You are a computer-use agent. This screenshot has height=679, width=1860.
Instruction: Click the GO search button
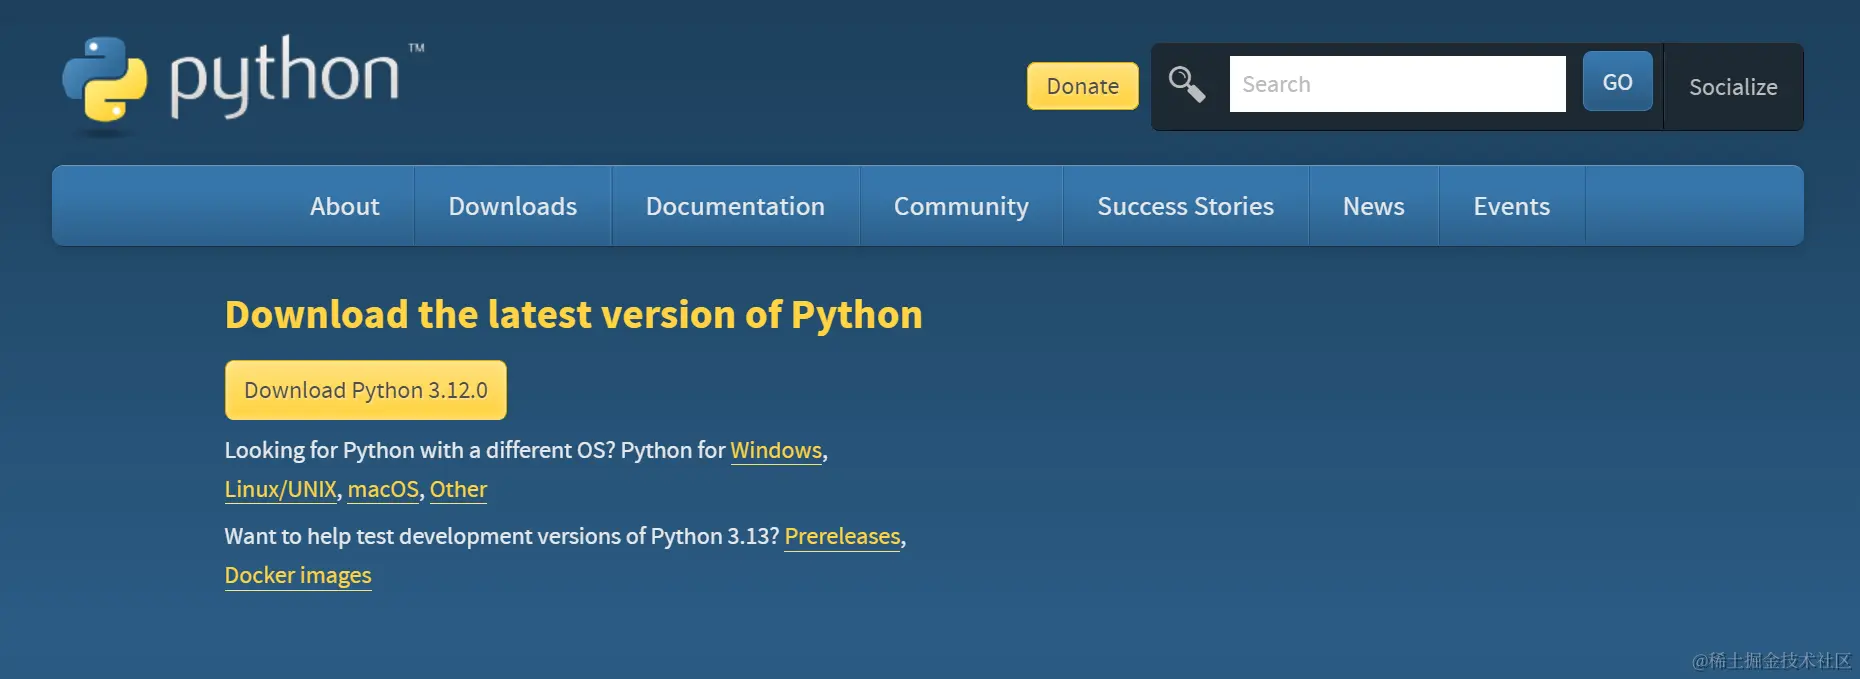pyautogui.click(x=1618, y=82)
